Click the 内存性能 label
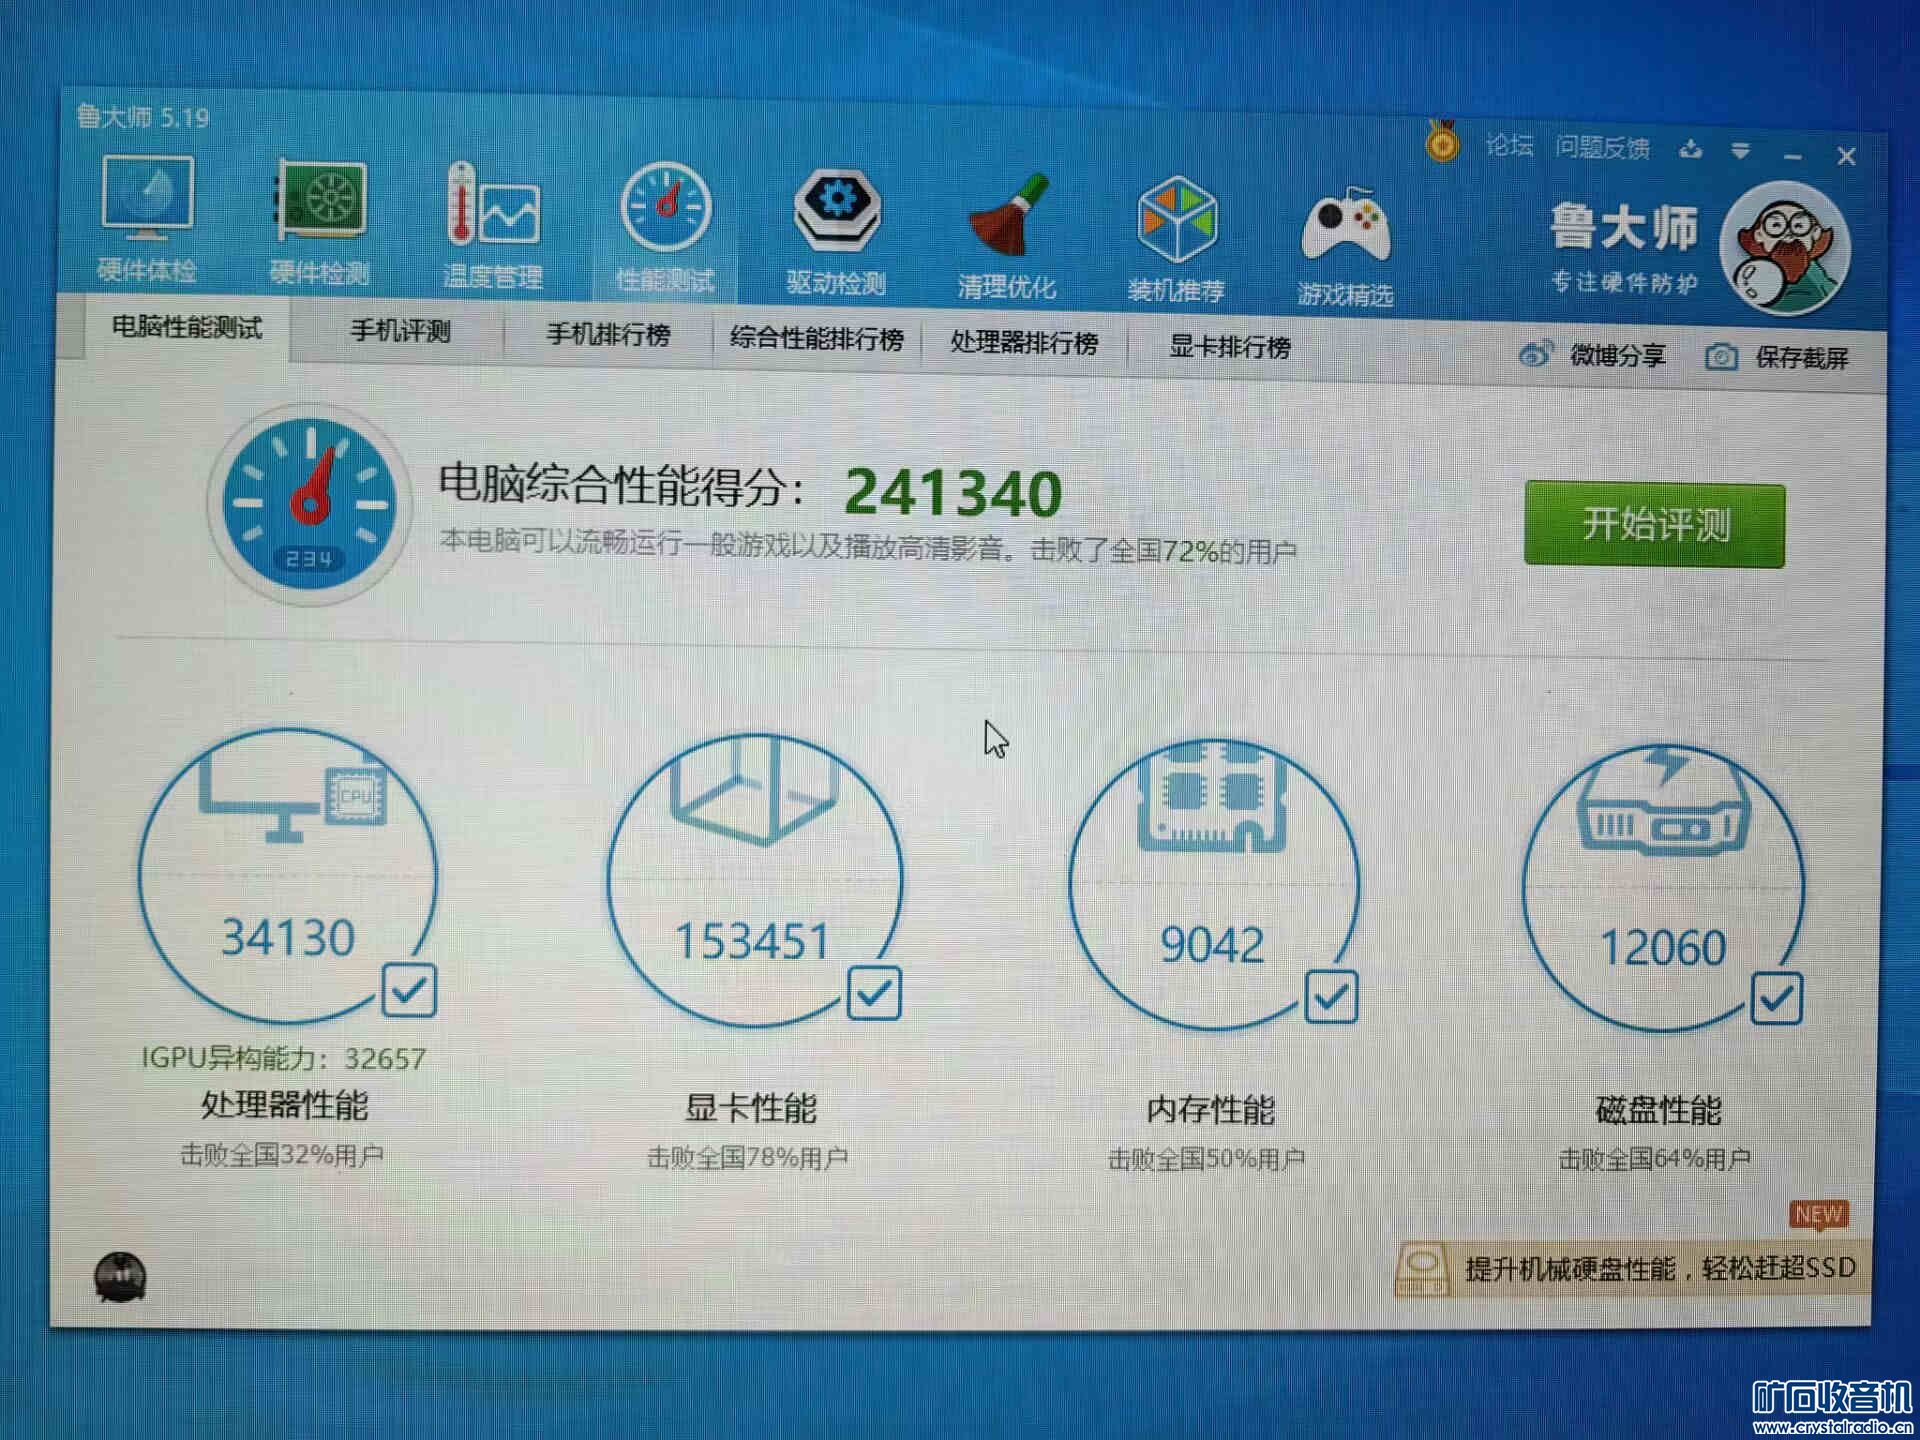 click(x=1210, y=1109)
